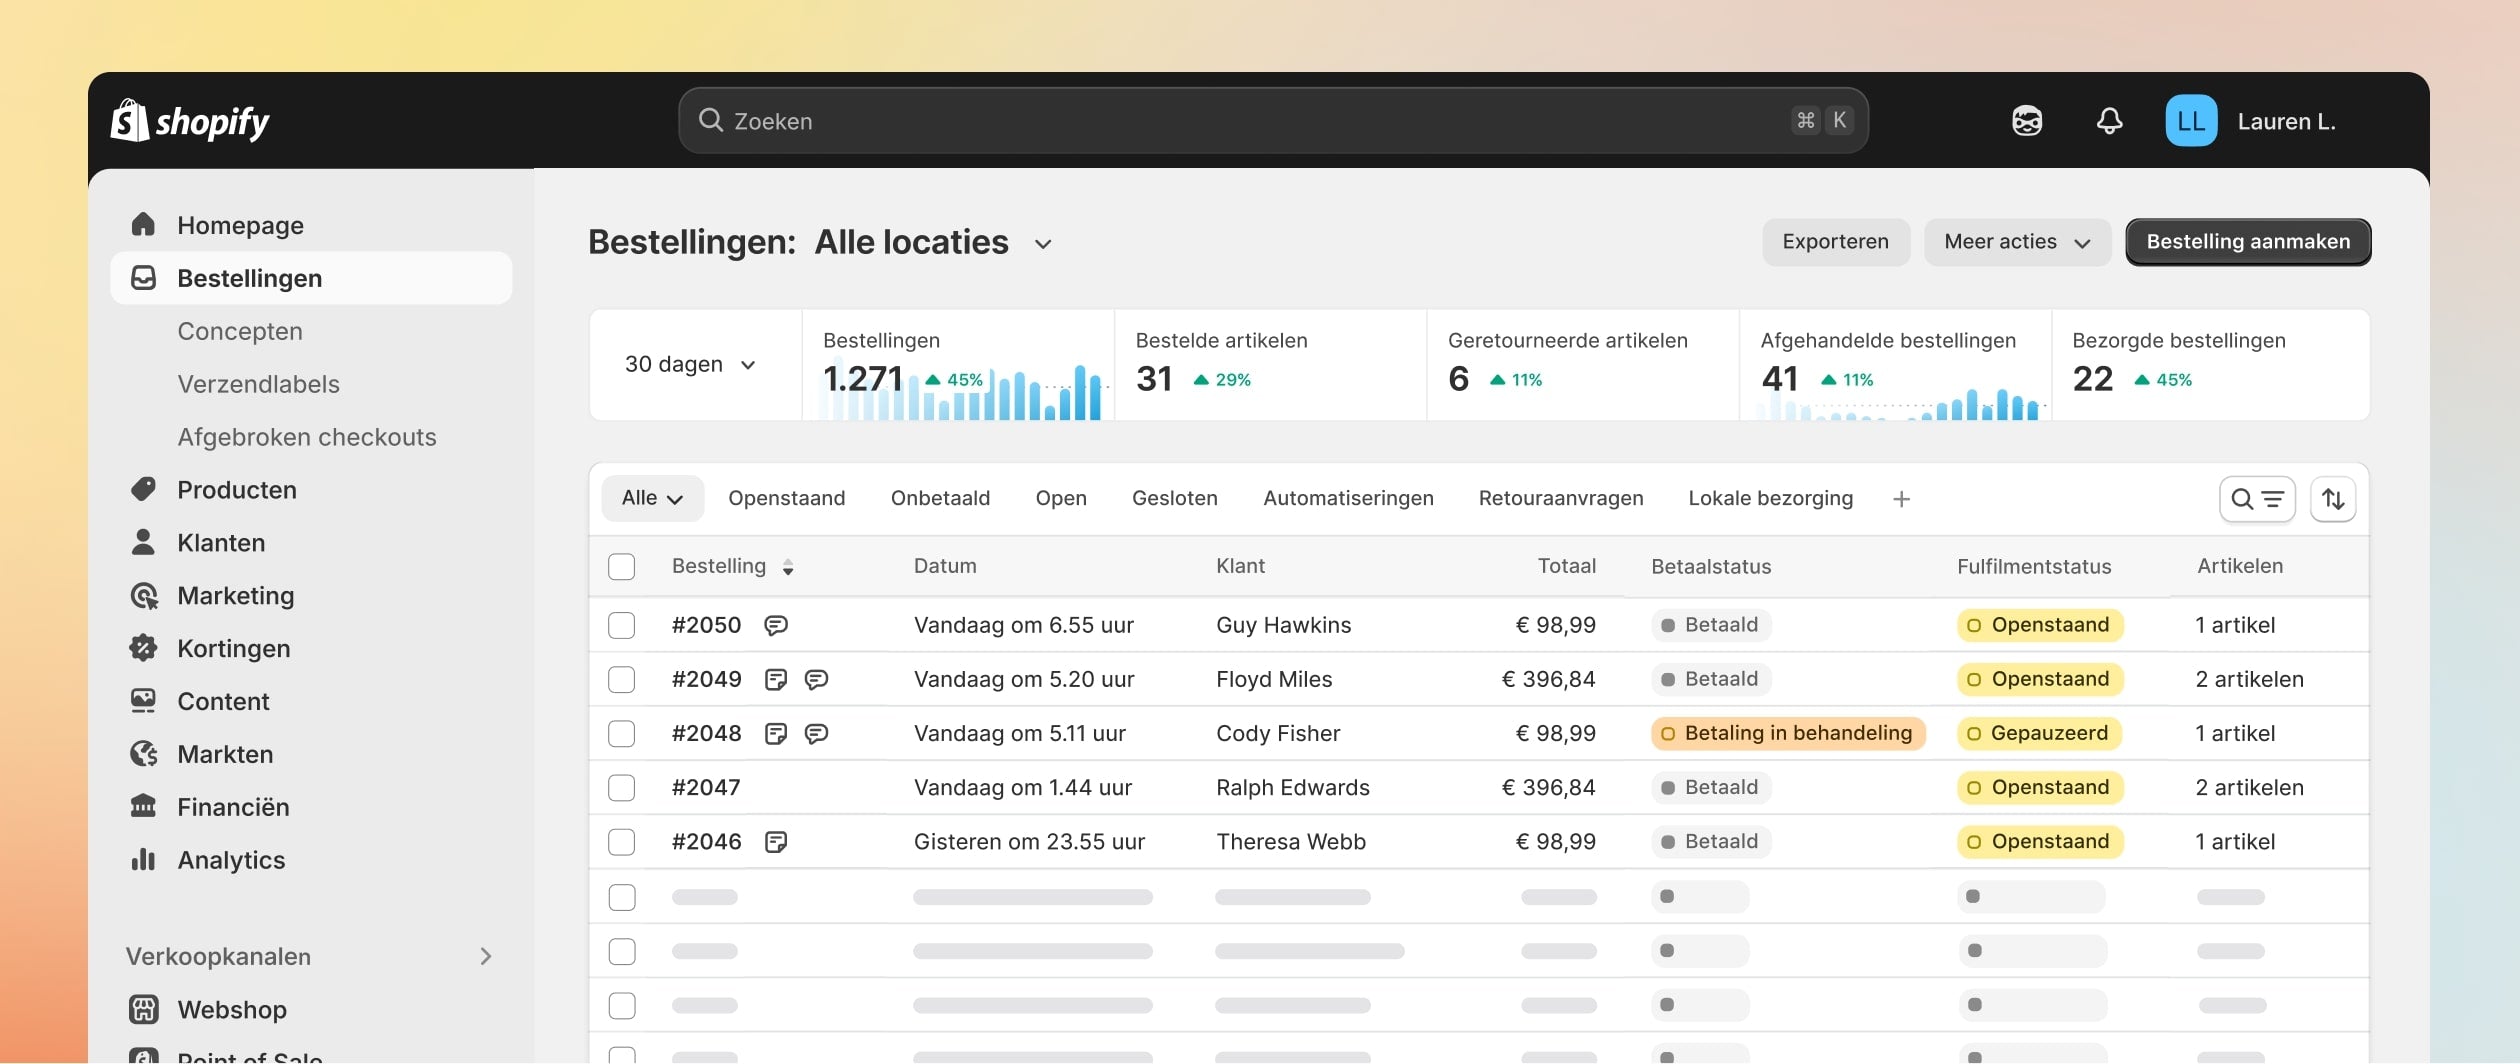Open Afgebroken checkouts in the sidebar

pos(306,437)
